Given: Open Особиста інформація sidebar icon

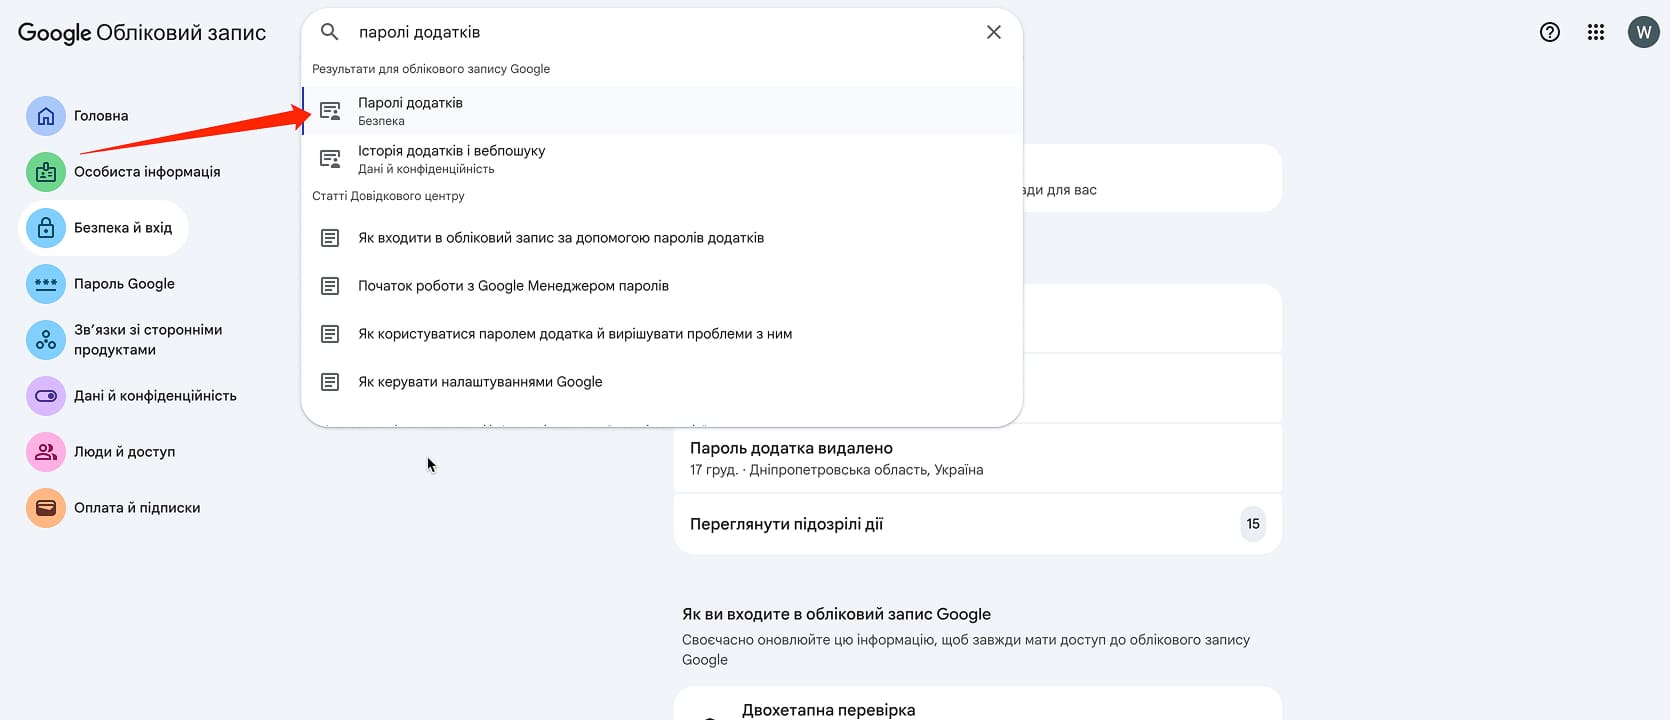Looking at the screenshot, I should point(46,172).
